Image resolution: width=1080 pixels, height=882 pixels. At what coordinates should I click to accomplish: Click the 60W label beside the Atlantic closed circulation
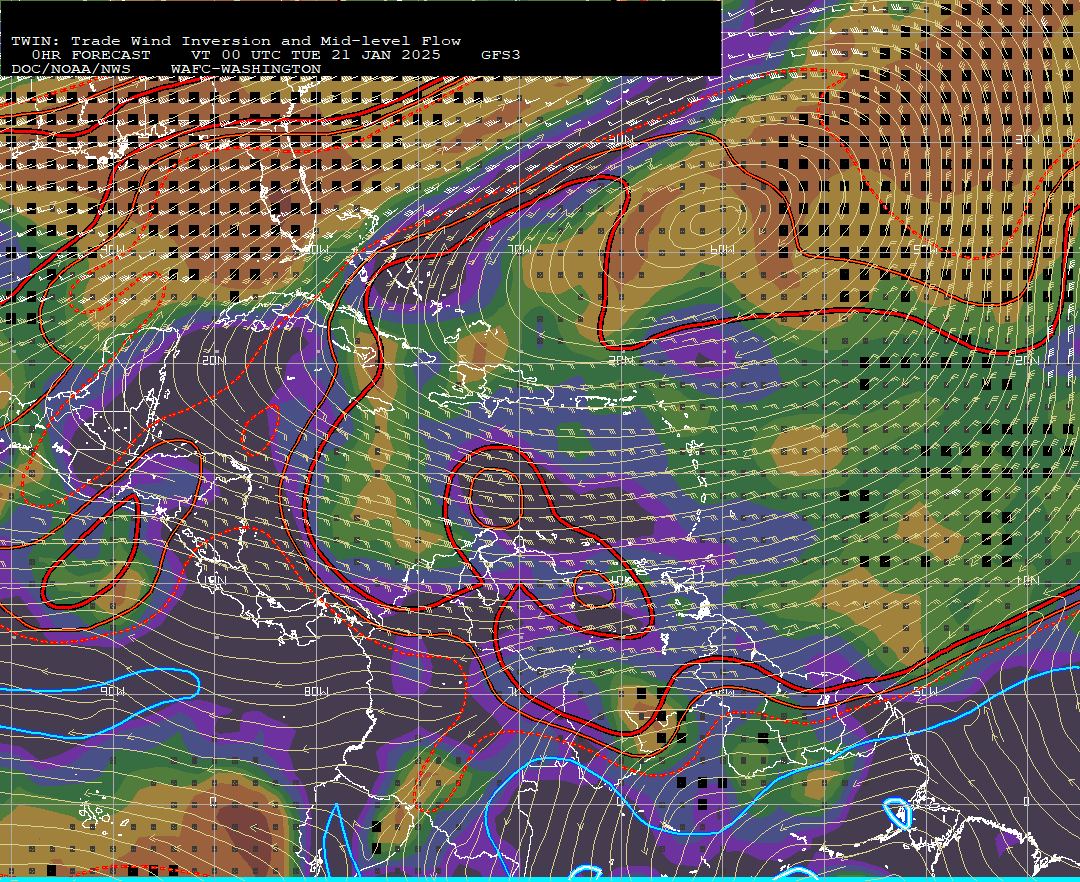coord(722,250)
